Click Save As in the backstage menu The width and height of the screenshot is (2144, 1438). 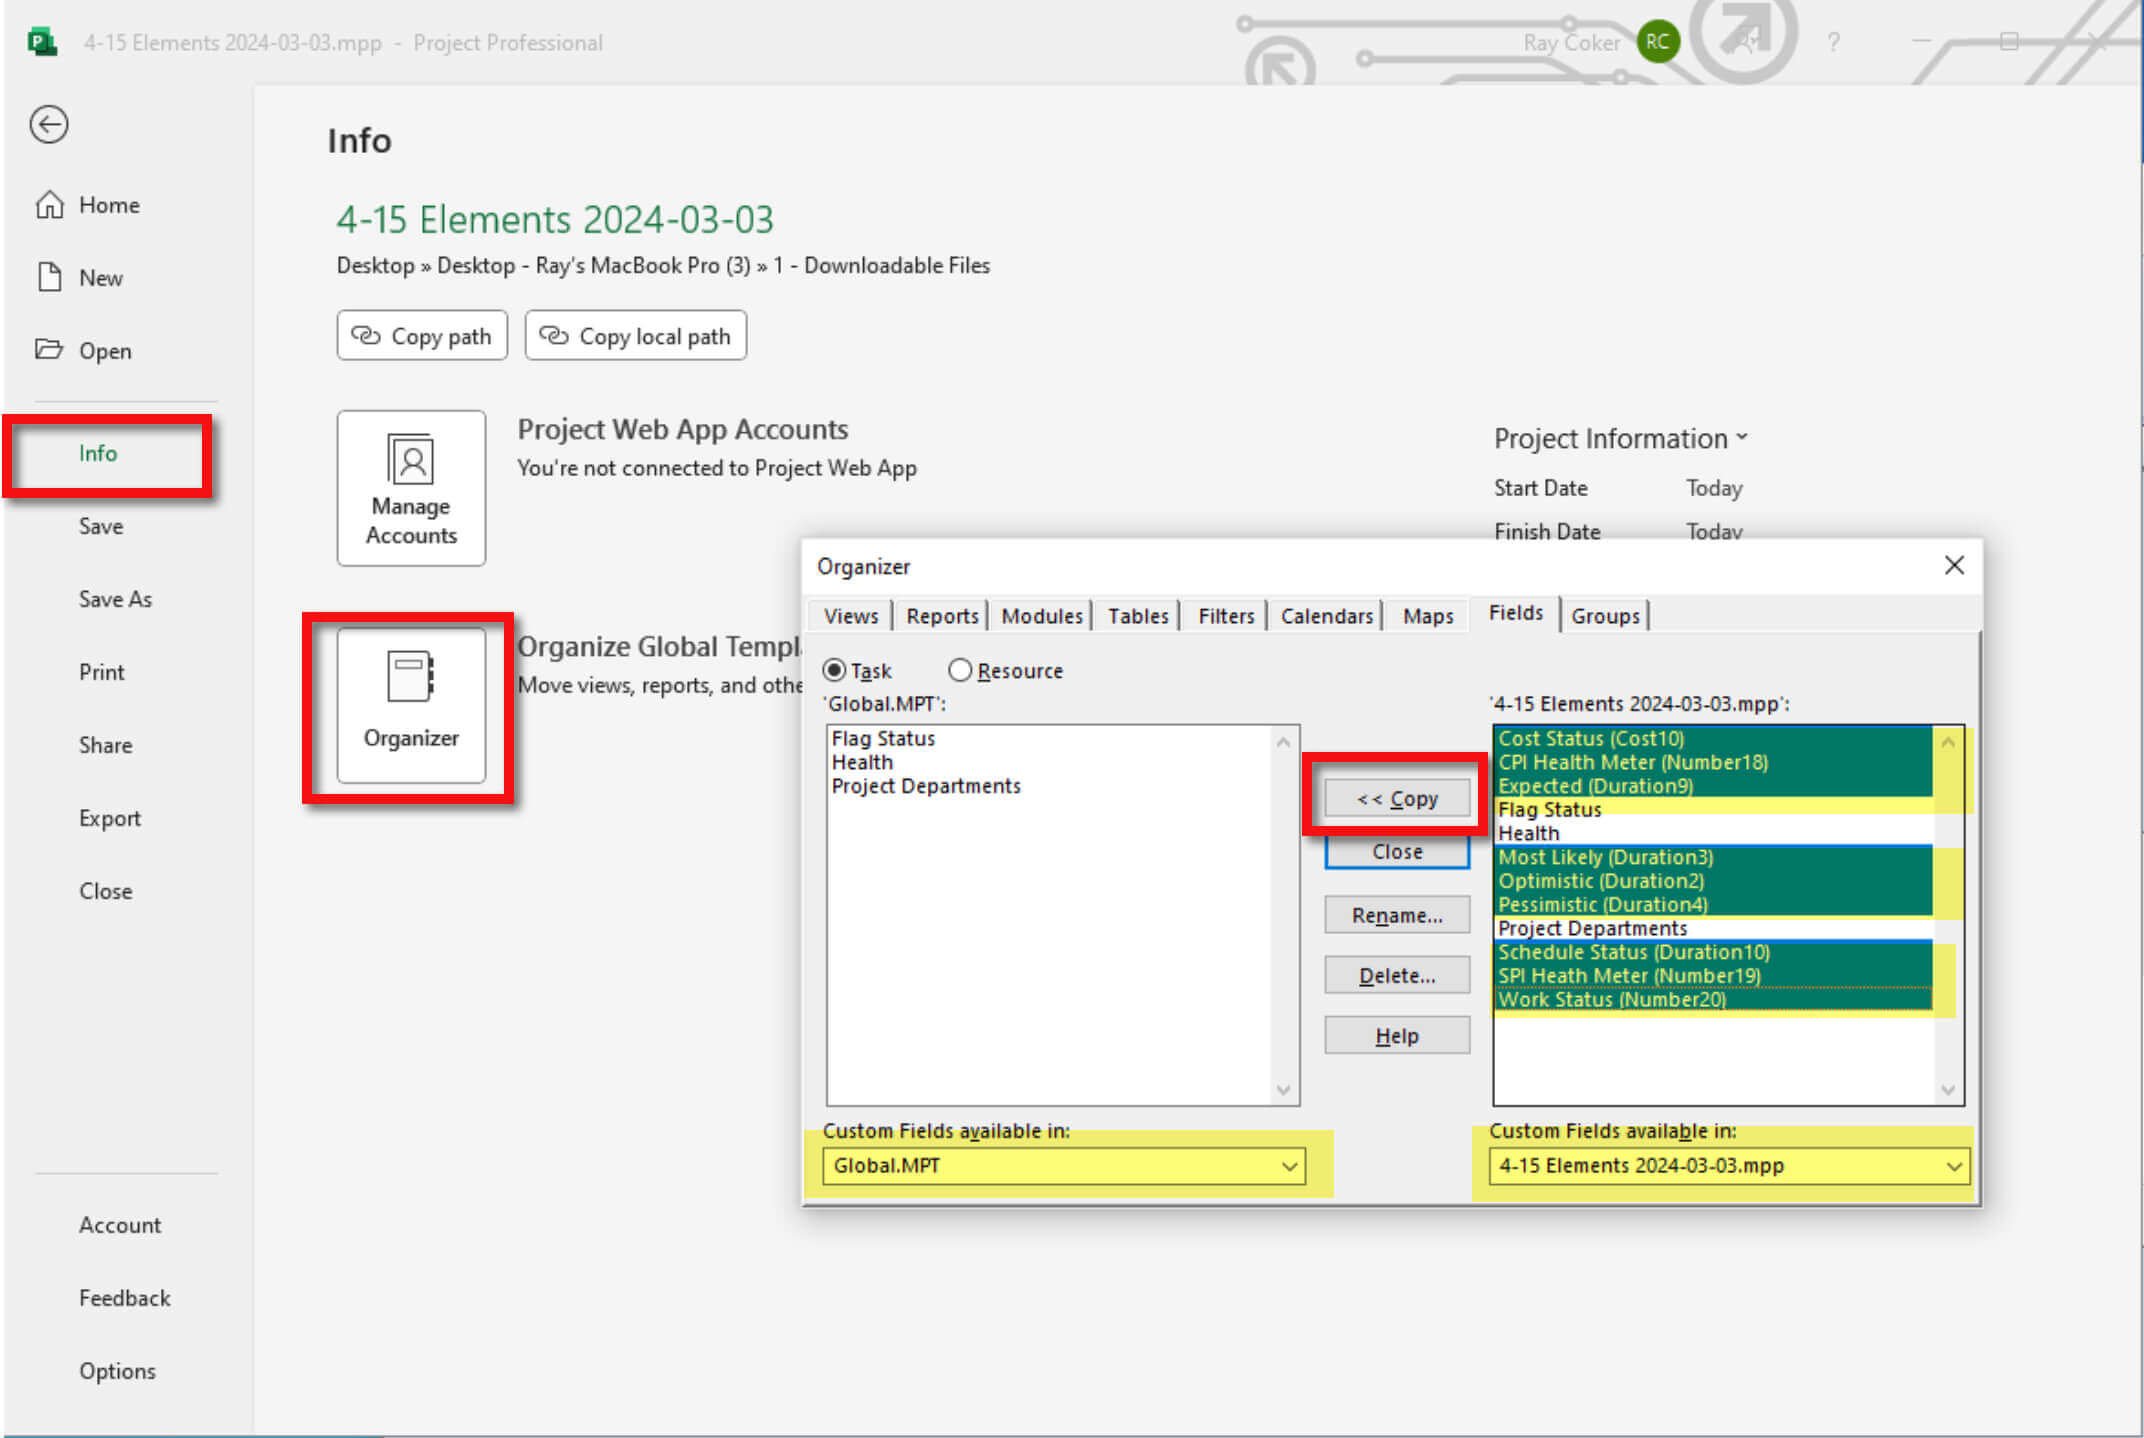(x=115, y=599)
